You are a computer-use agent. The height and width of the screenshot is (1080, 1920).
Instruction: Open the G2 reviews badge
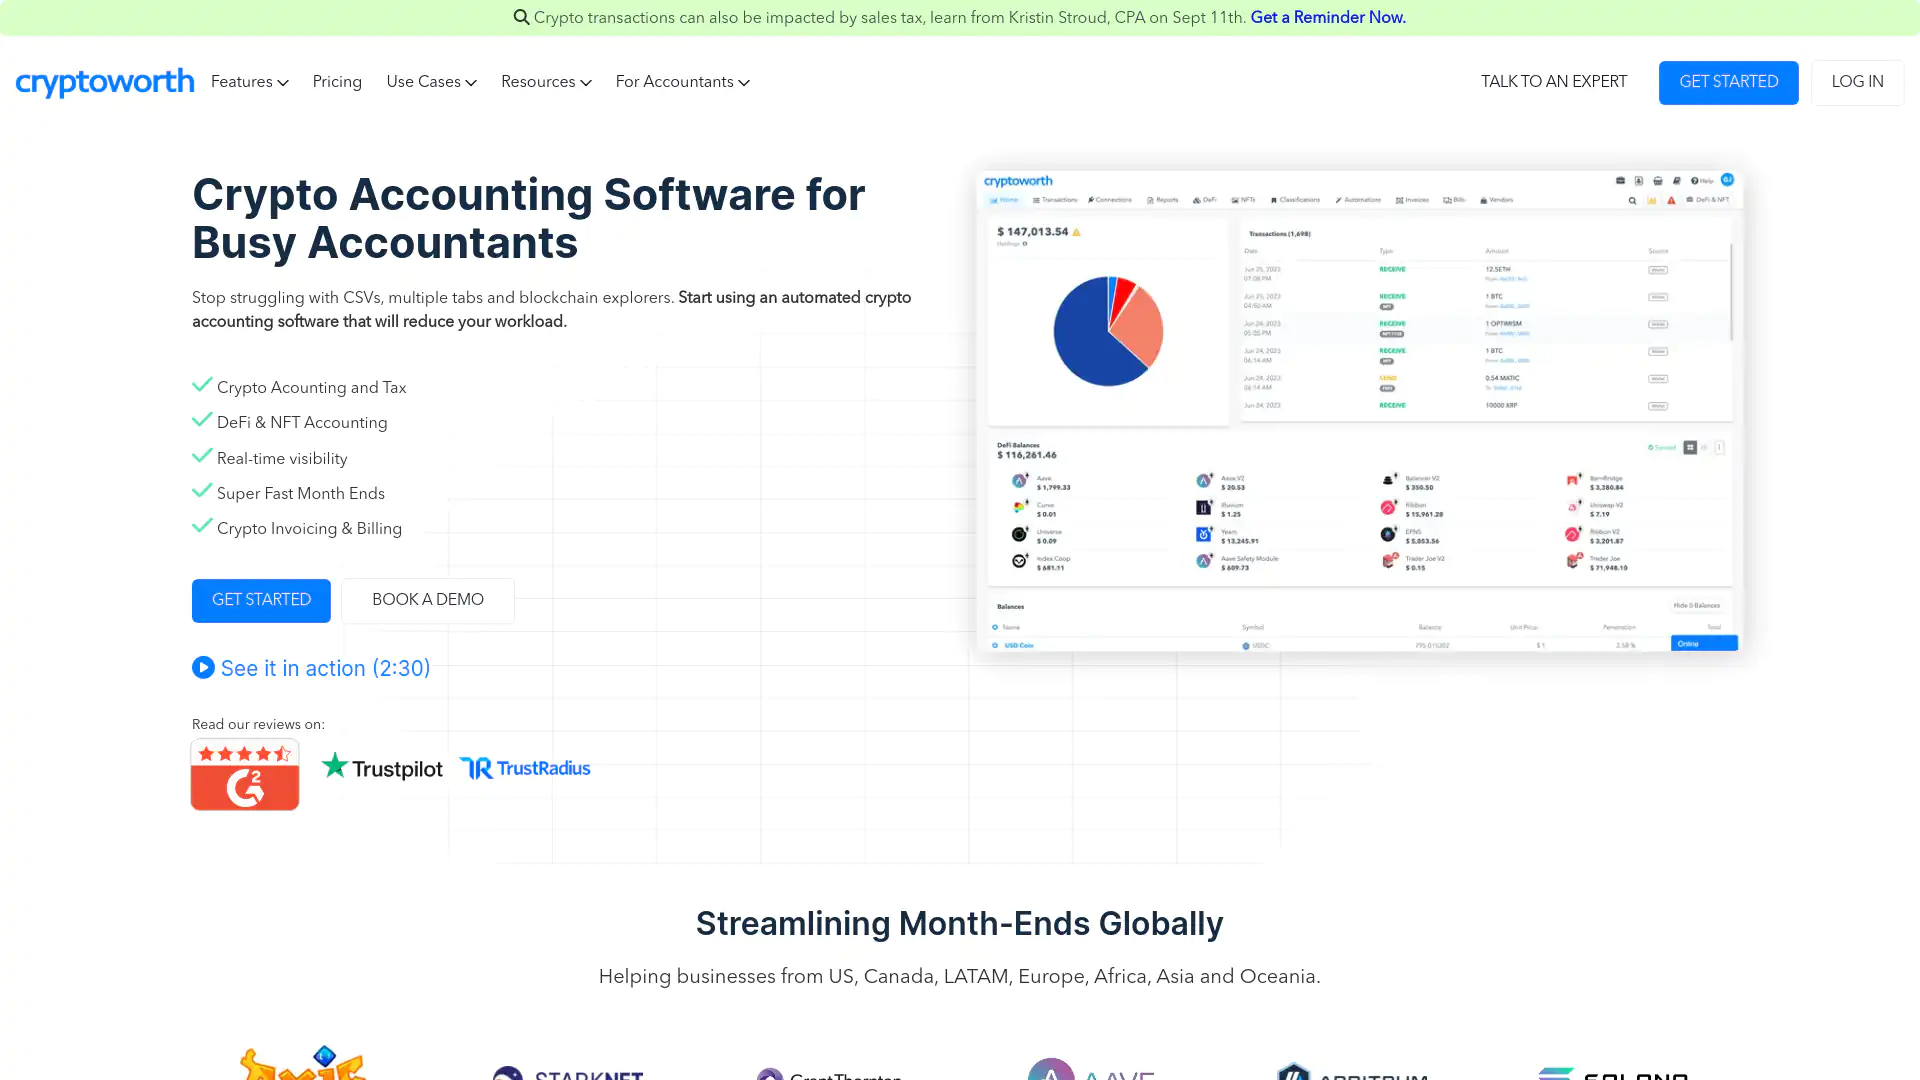click(245, 774)
